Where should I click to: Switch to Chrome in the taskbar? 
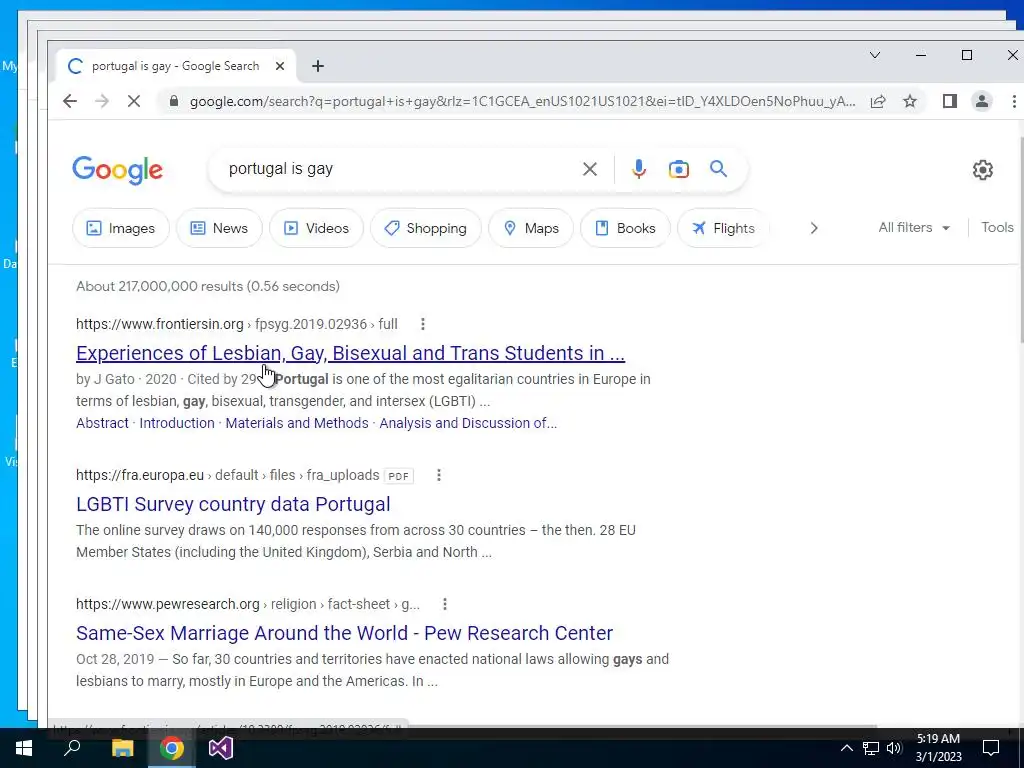pyautogui.click(x=172, y=748)
